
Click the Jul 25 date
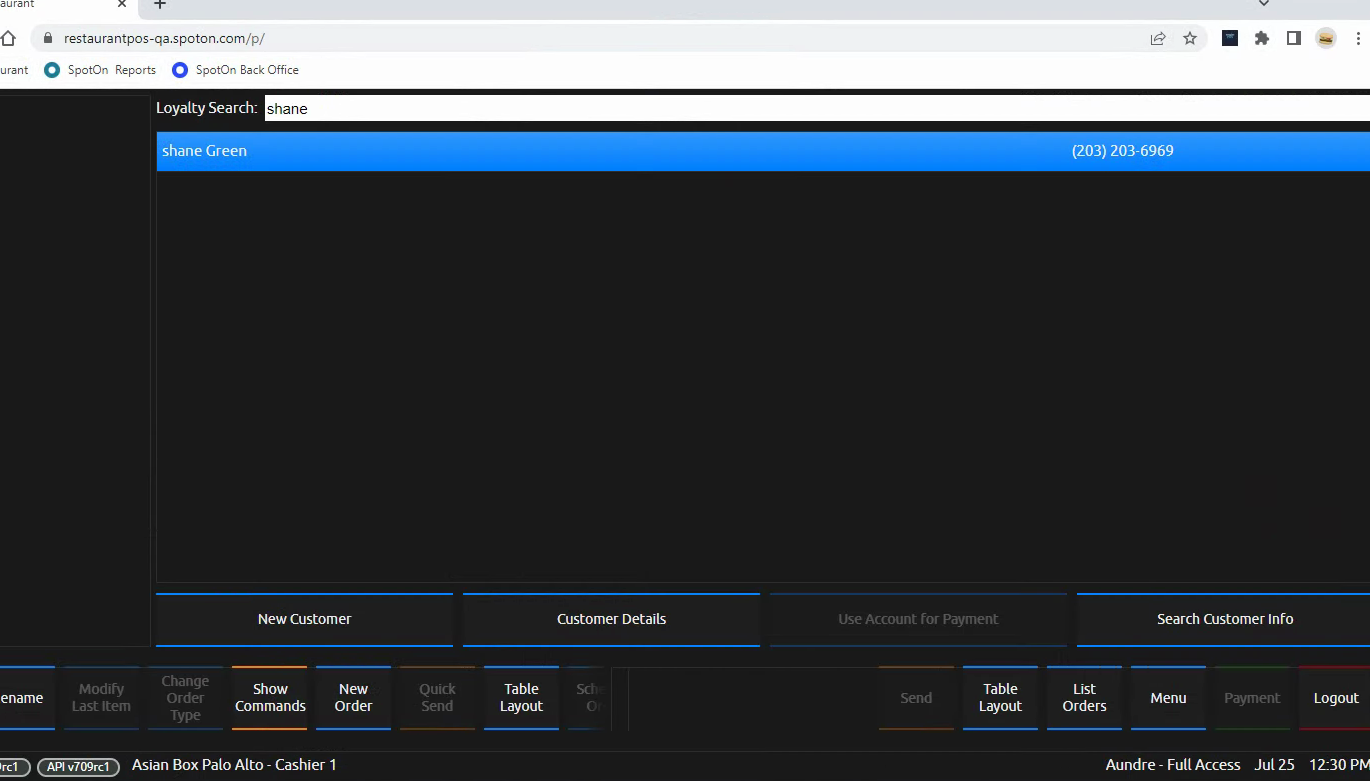(x=1275, y=765)
